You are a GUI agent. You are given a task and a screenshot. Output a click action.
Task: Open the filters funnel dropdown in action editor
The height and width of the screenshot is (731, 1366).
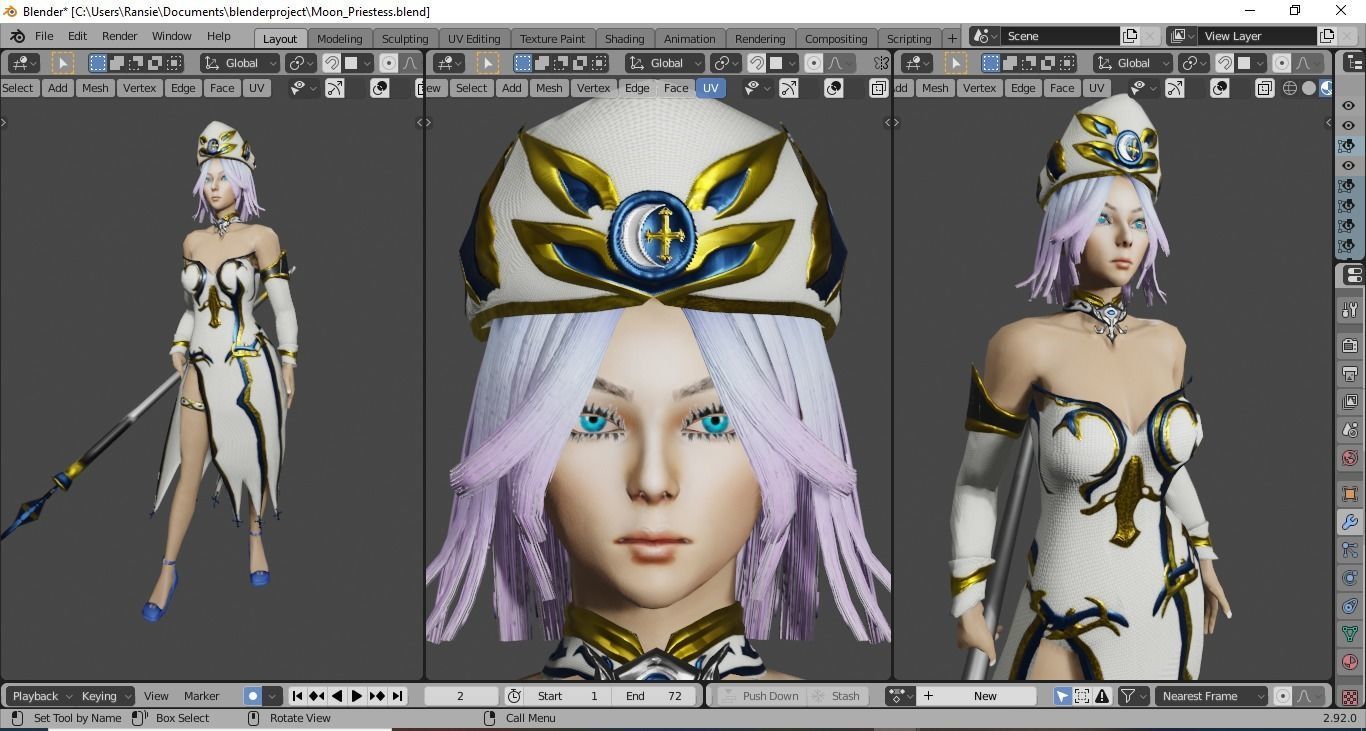click(1133, 696)
